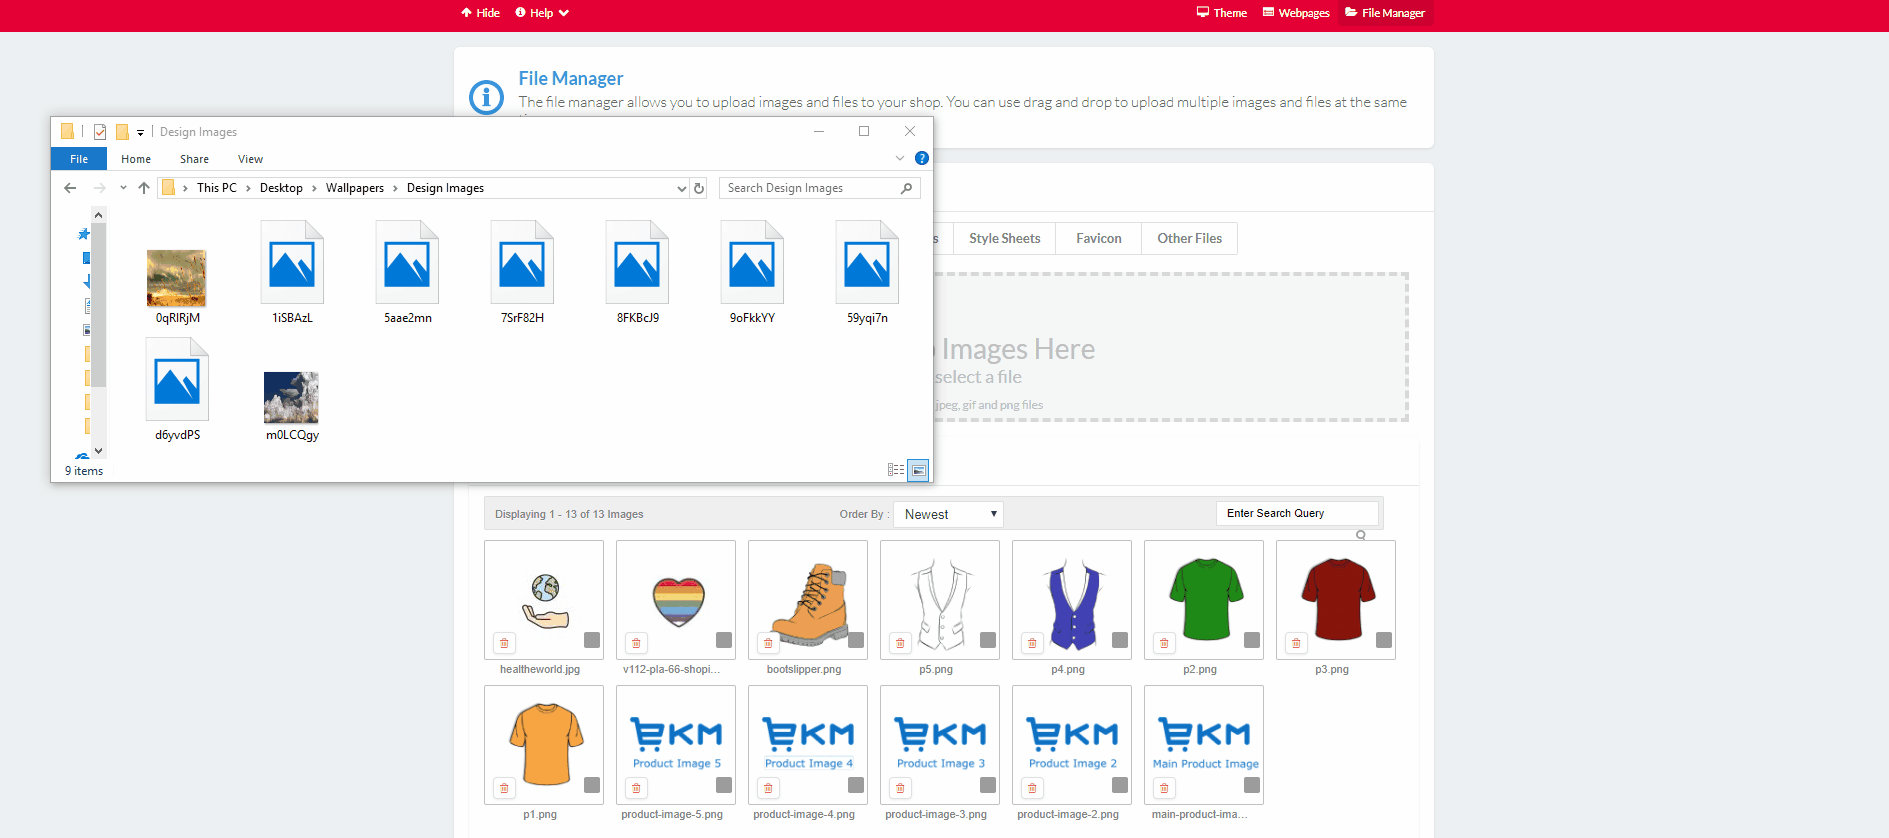Switch to the Other Files tab

1190,238
